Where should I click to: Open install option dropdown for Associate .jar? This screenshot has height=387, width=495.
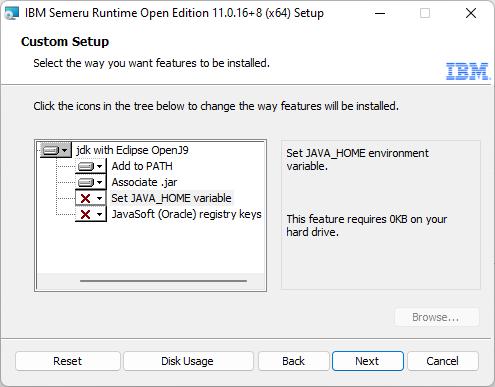click(x=91, y=182)
